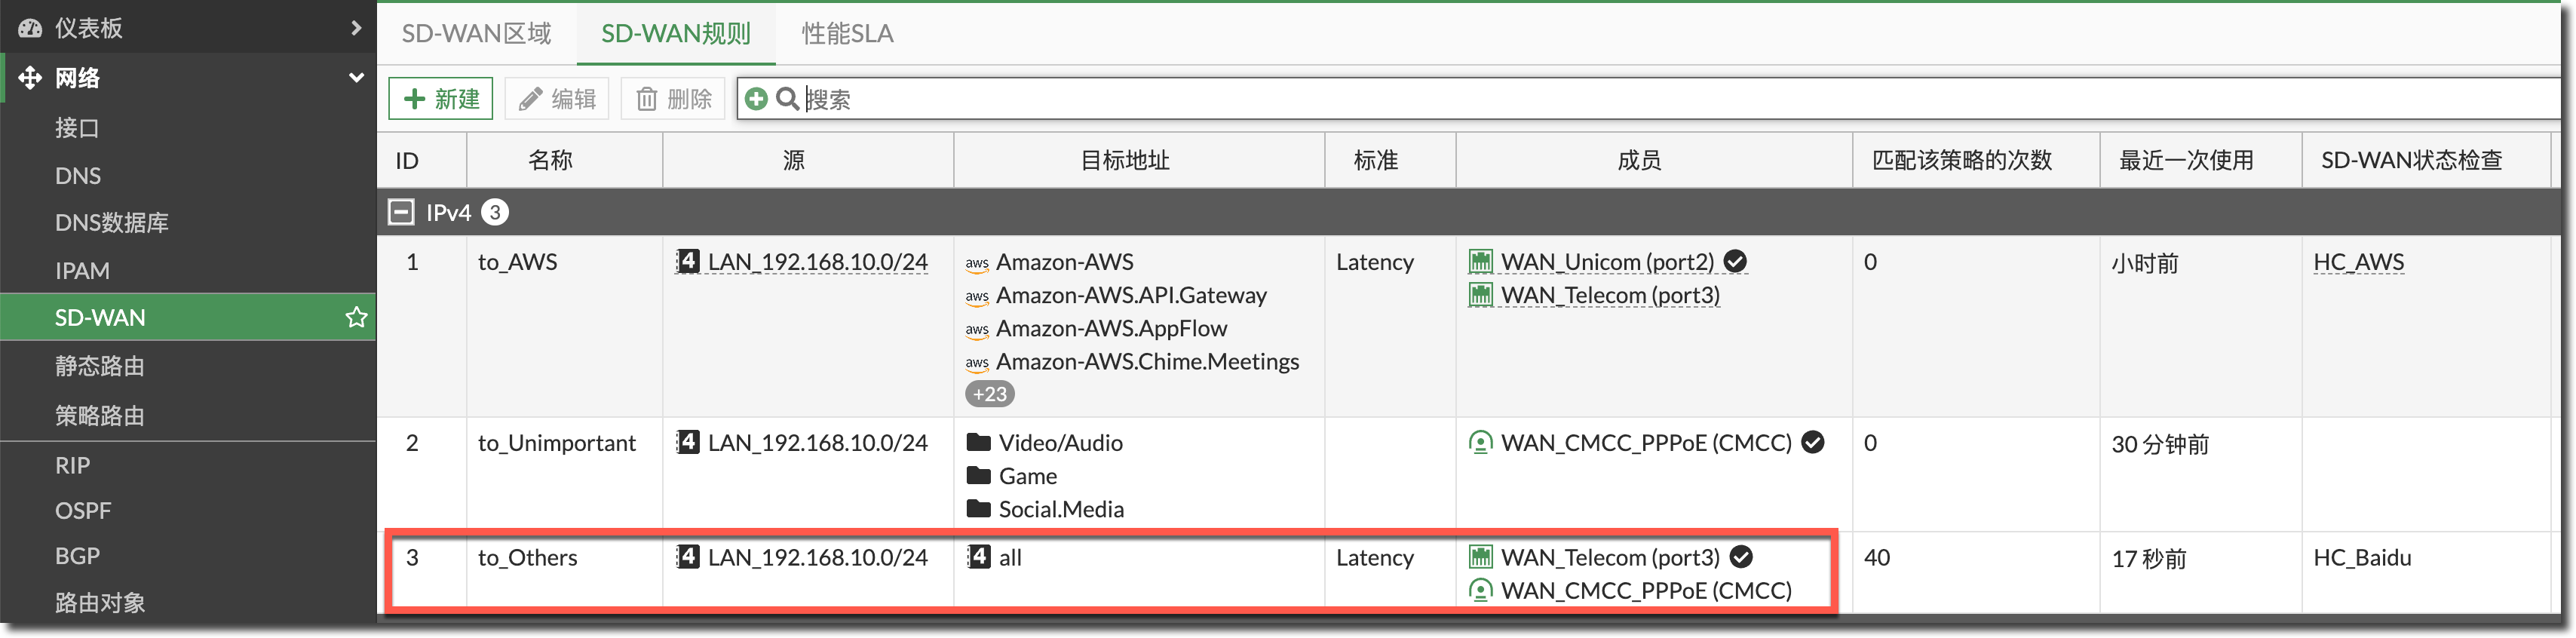Open 静态路由 in the sidebar
This screenshot has height=638, width=2576.
click(100, 366)
